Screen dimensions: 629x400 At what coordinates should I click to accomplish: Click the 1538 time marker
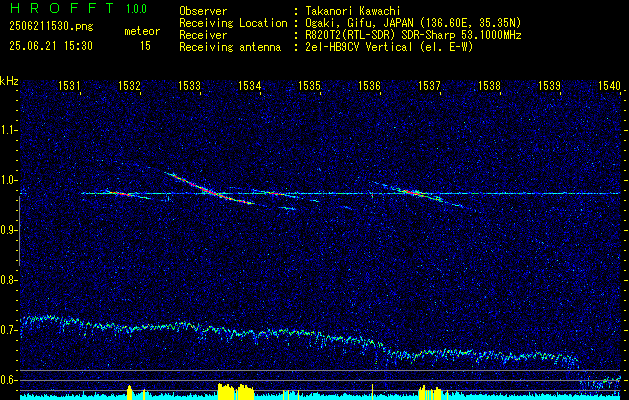coord(489,85)
